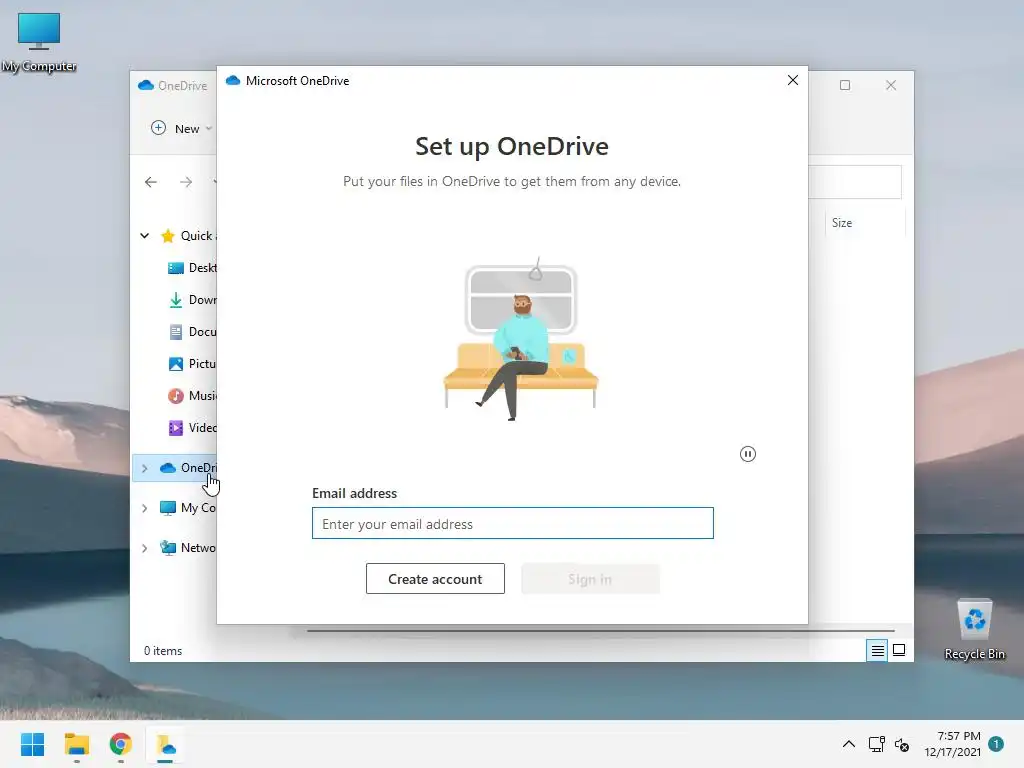Go forward using the forward arrow in File Explorer
Screen dimensions: 1024x768
(186, 182)
